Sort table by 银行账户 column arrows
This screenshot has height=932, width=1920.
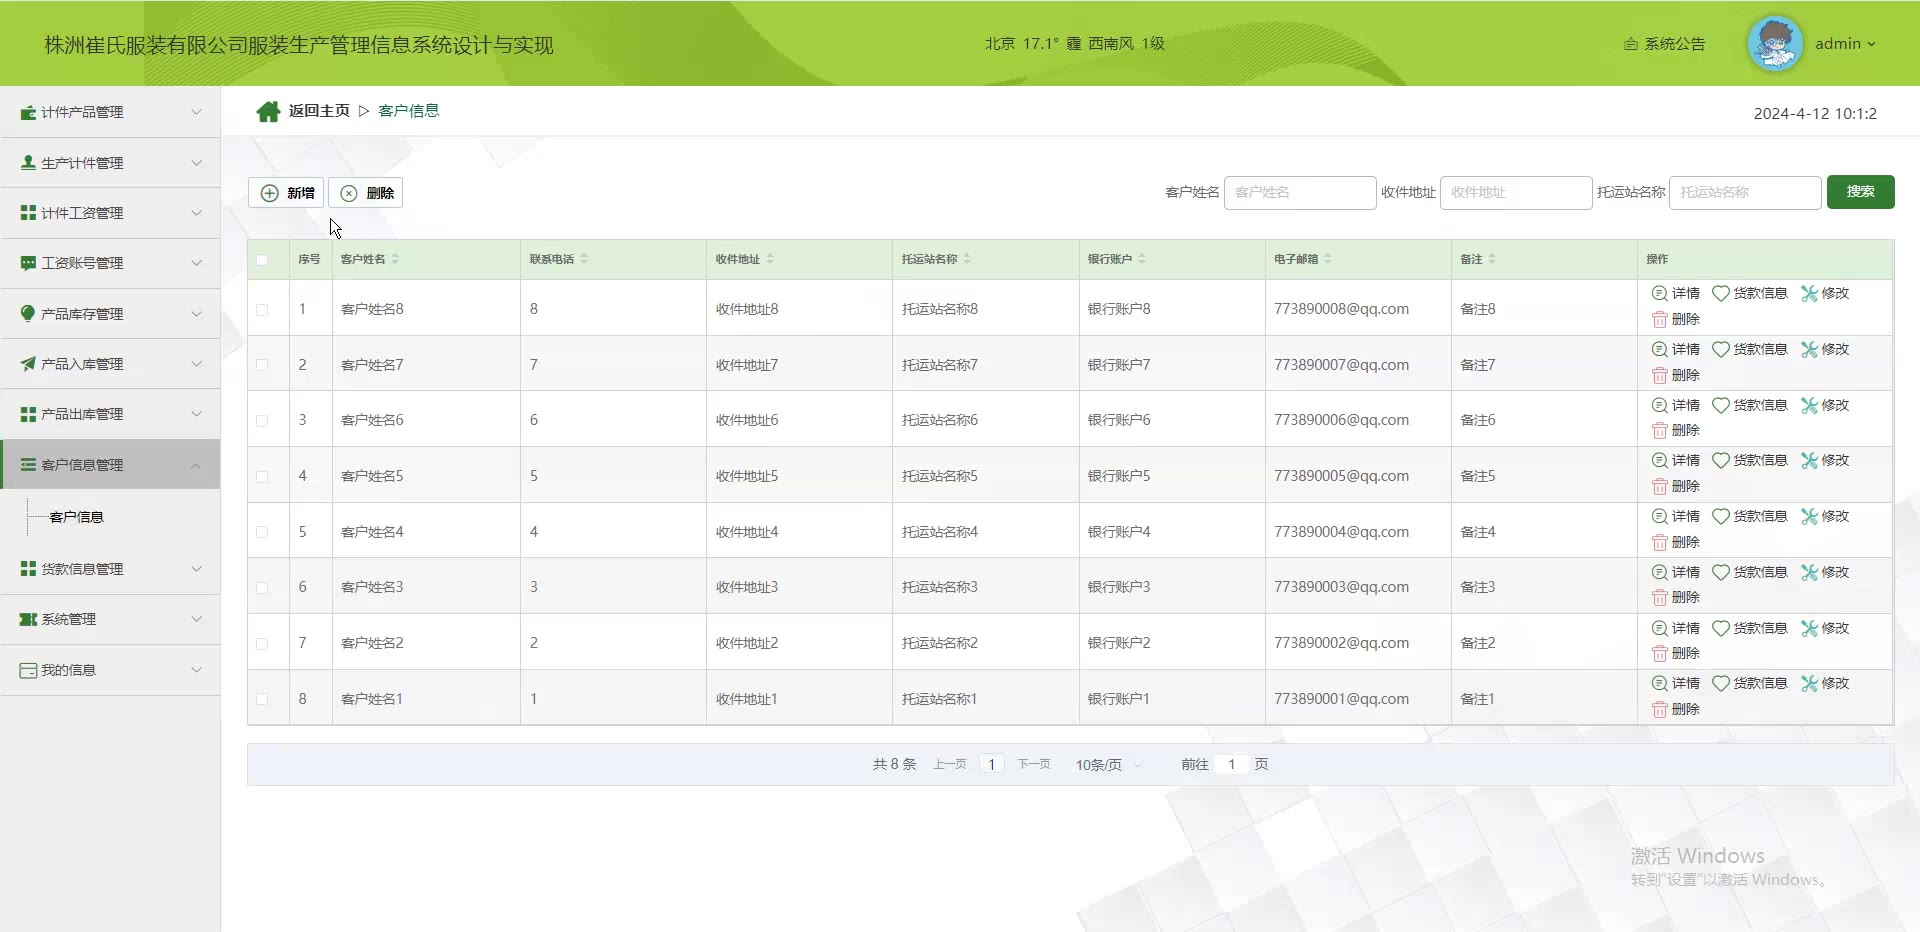[1142, 259]
